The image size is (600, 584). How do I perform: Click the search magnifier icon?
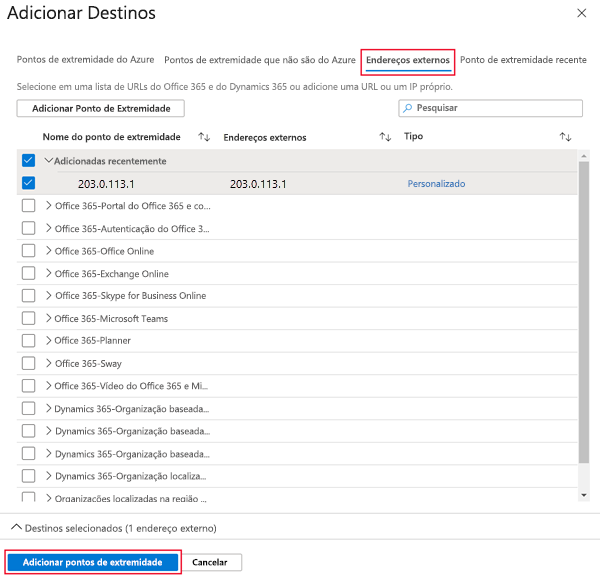tap(408, 108)
